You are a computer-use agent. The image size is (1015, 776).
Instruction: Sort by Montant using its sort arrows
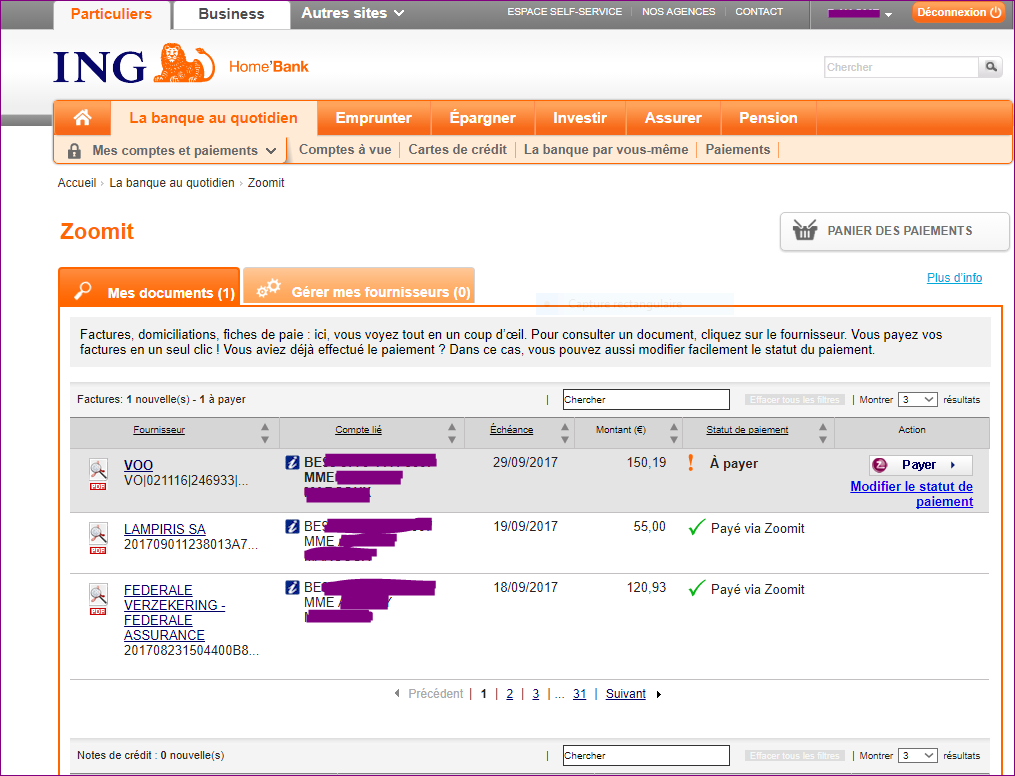point(674,433)
